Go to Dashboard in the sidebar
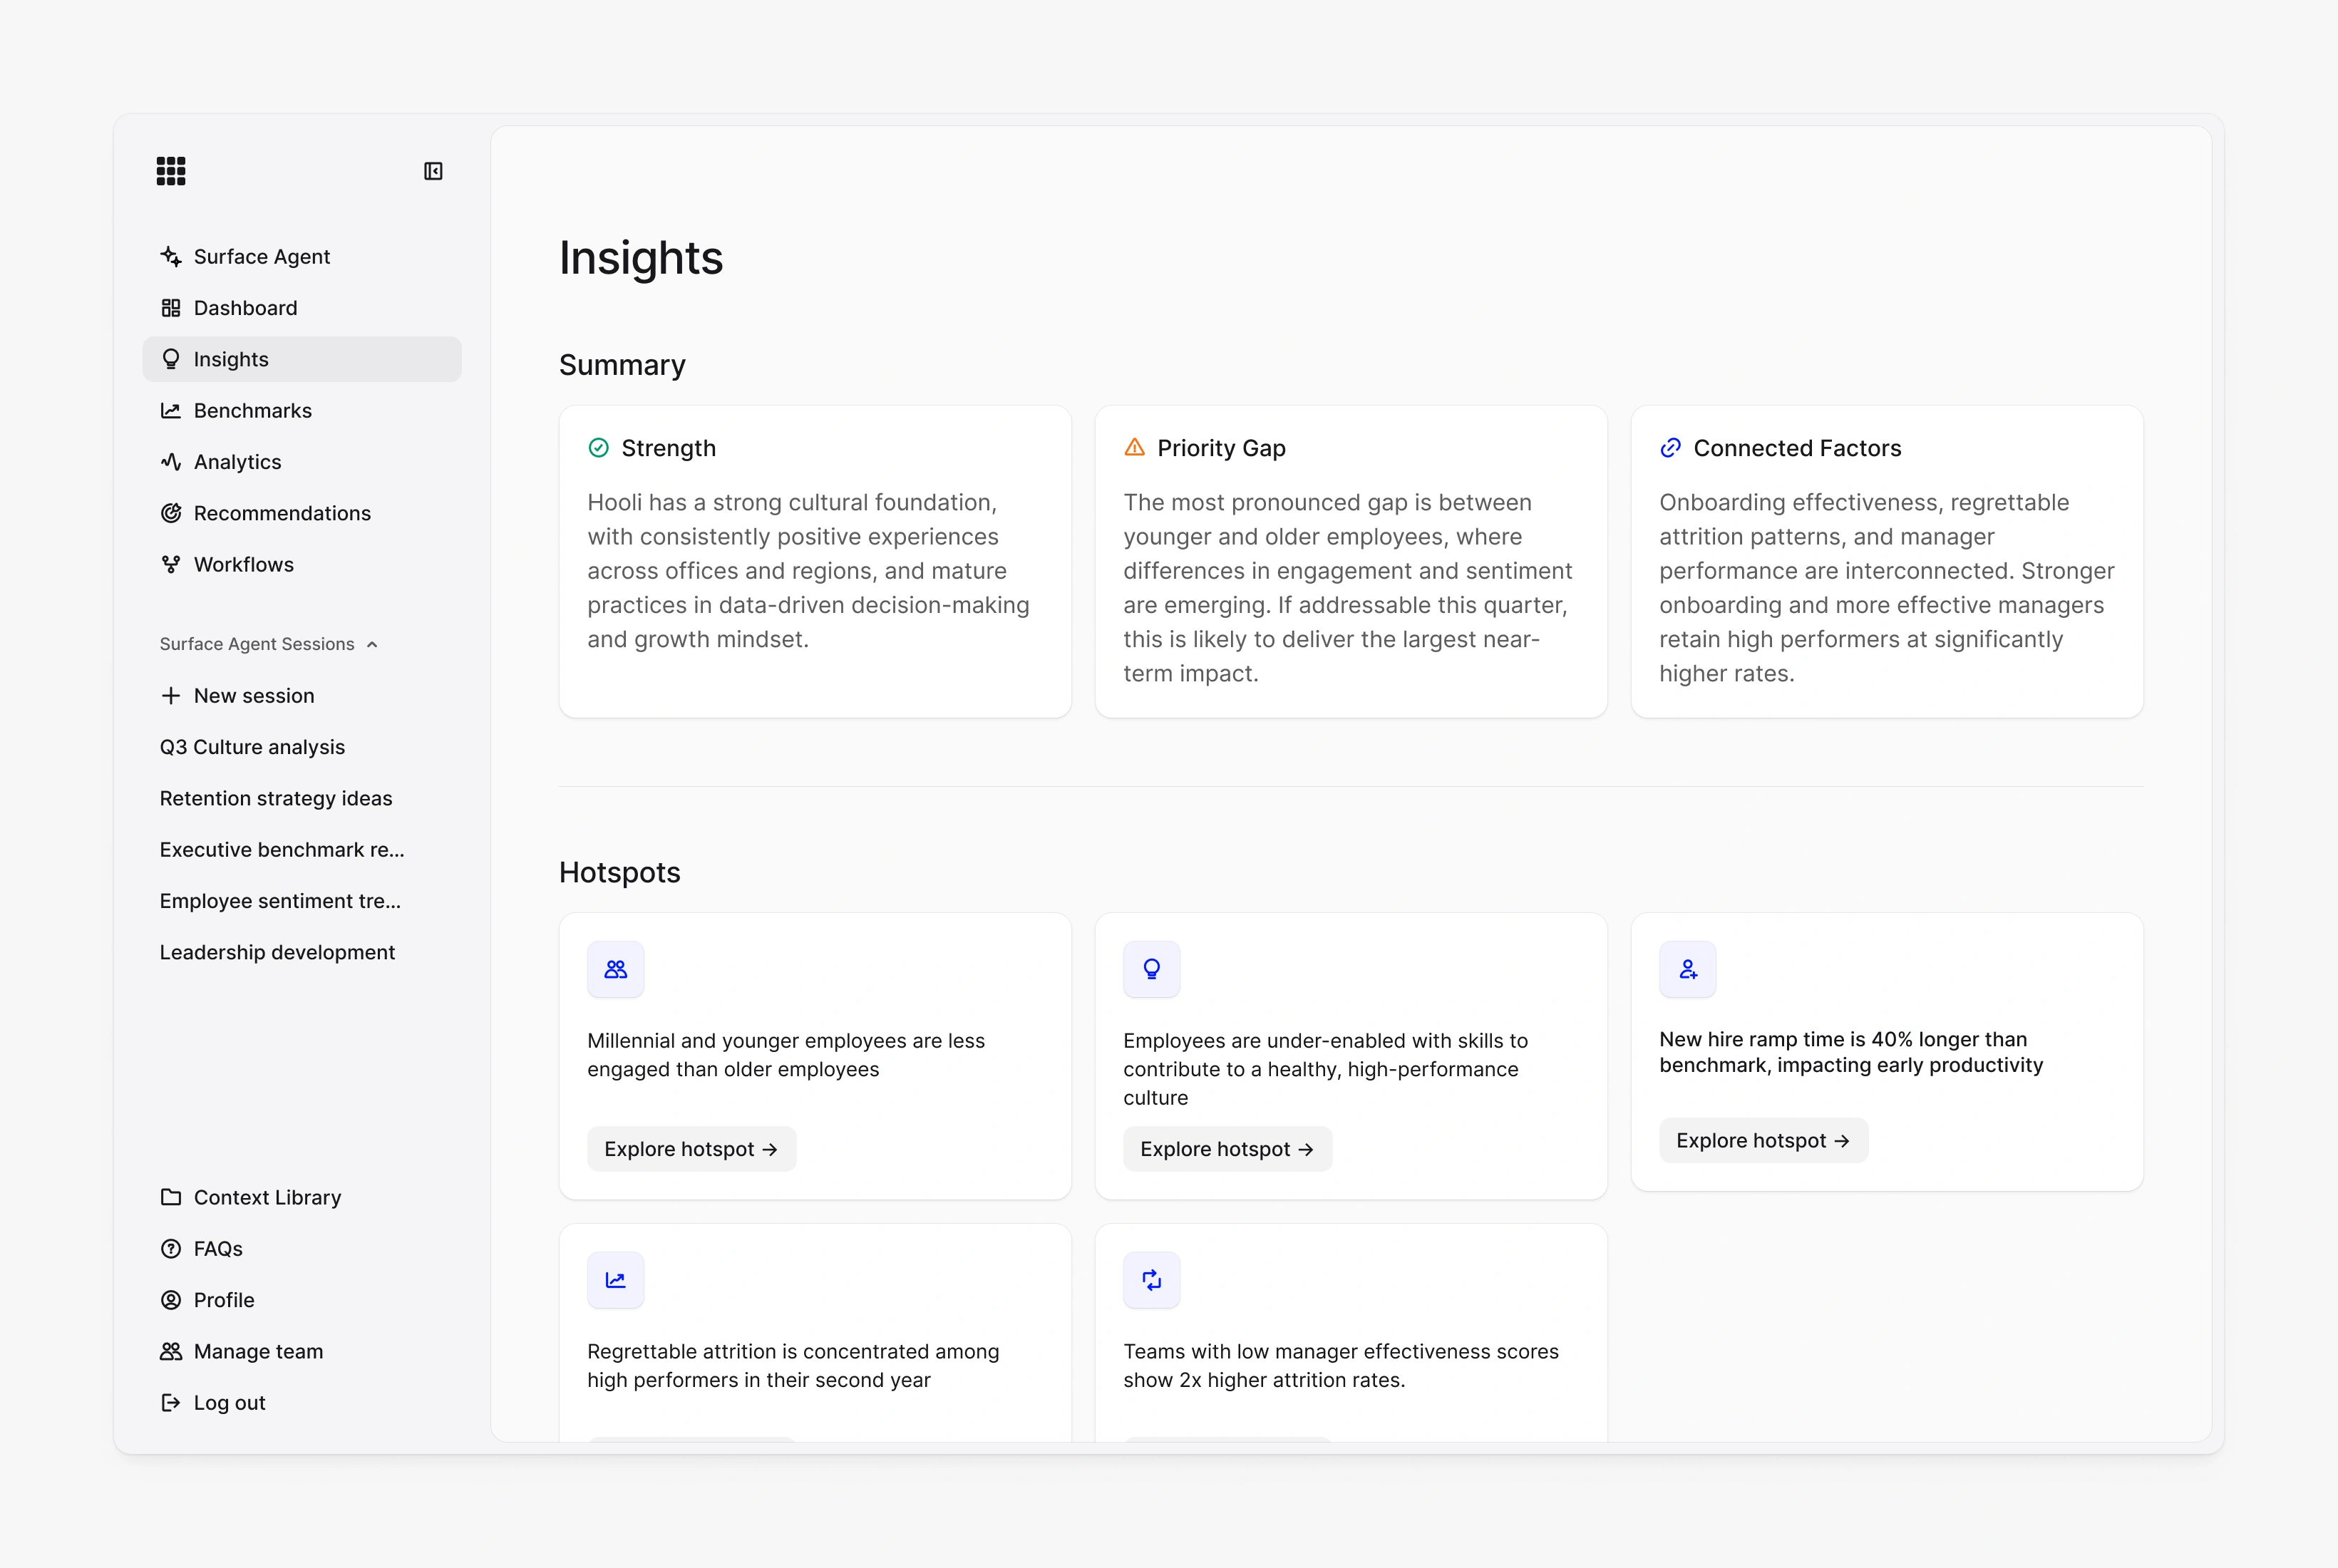The height and width of the screenshot is (1568, 2338). click(302, 308)
